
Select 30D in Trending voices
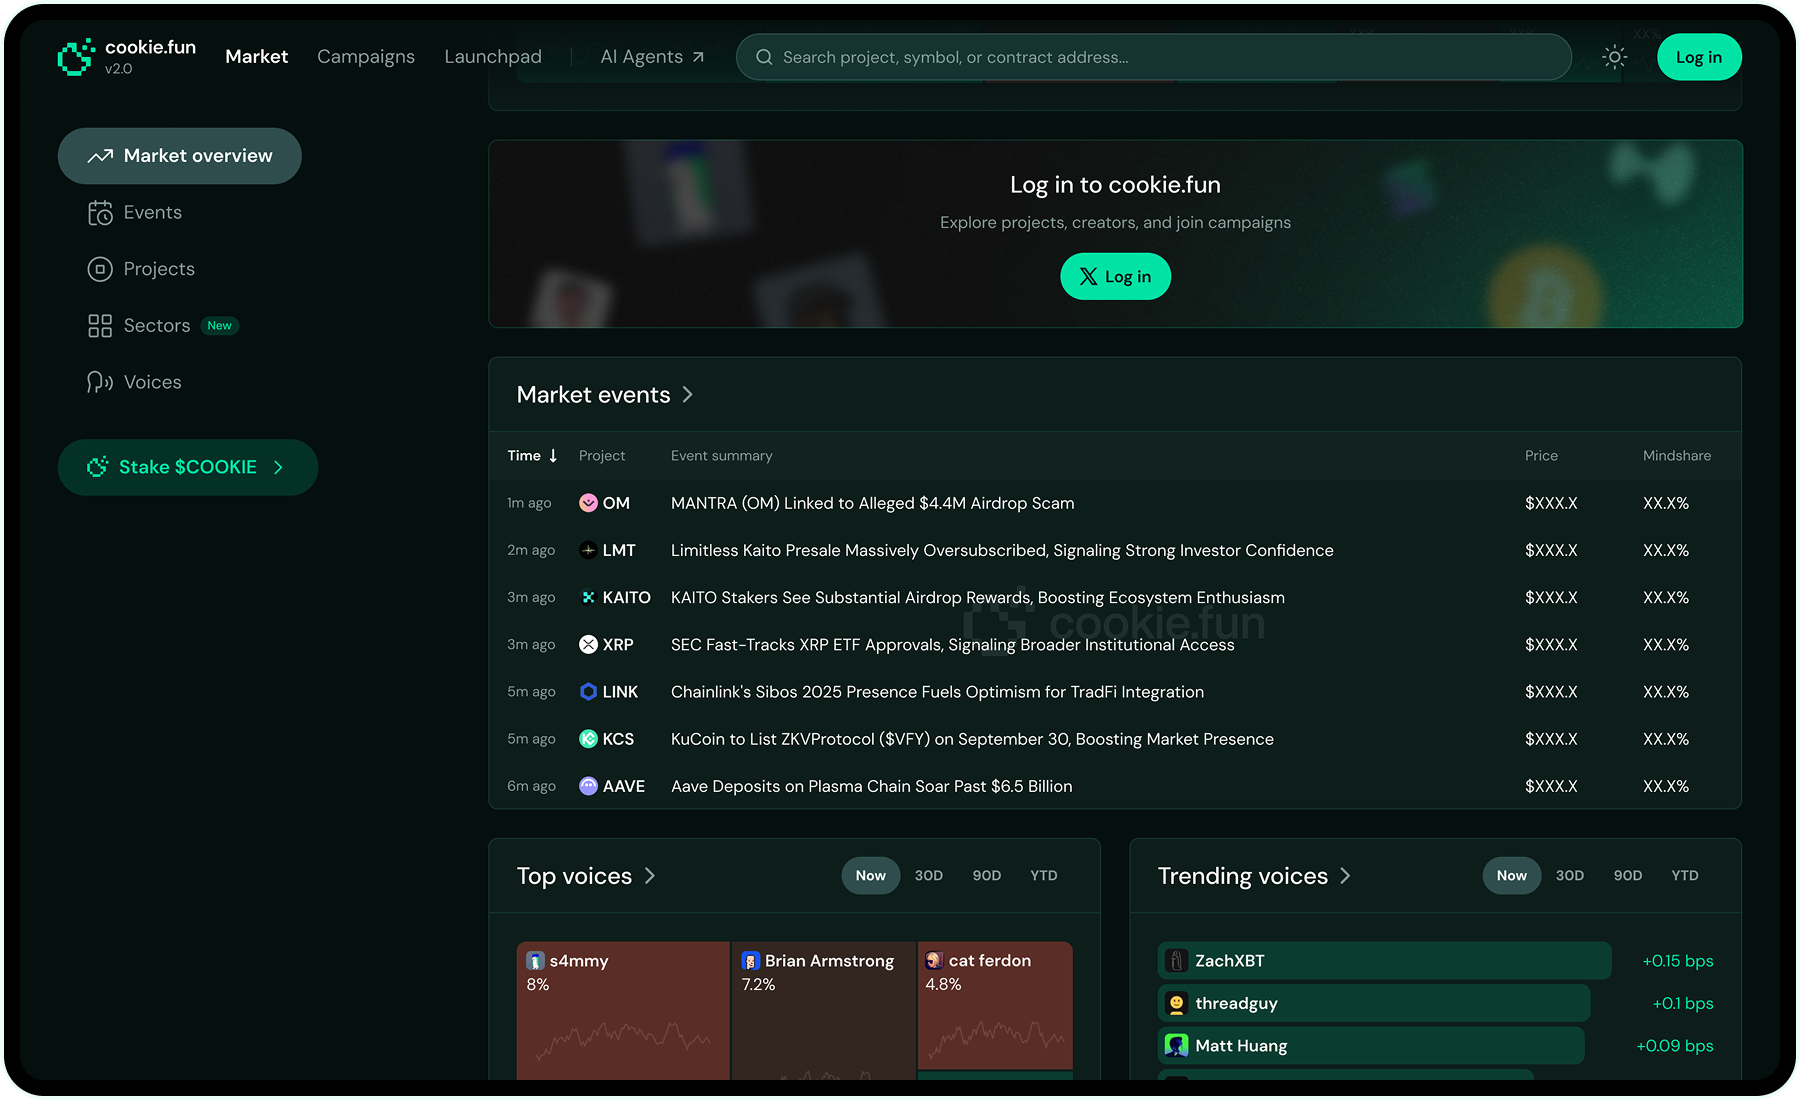click(x=1569, y=876)
